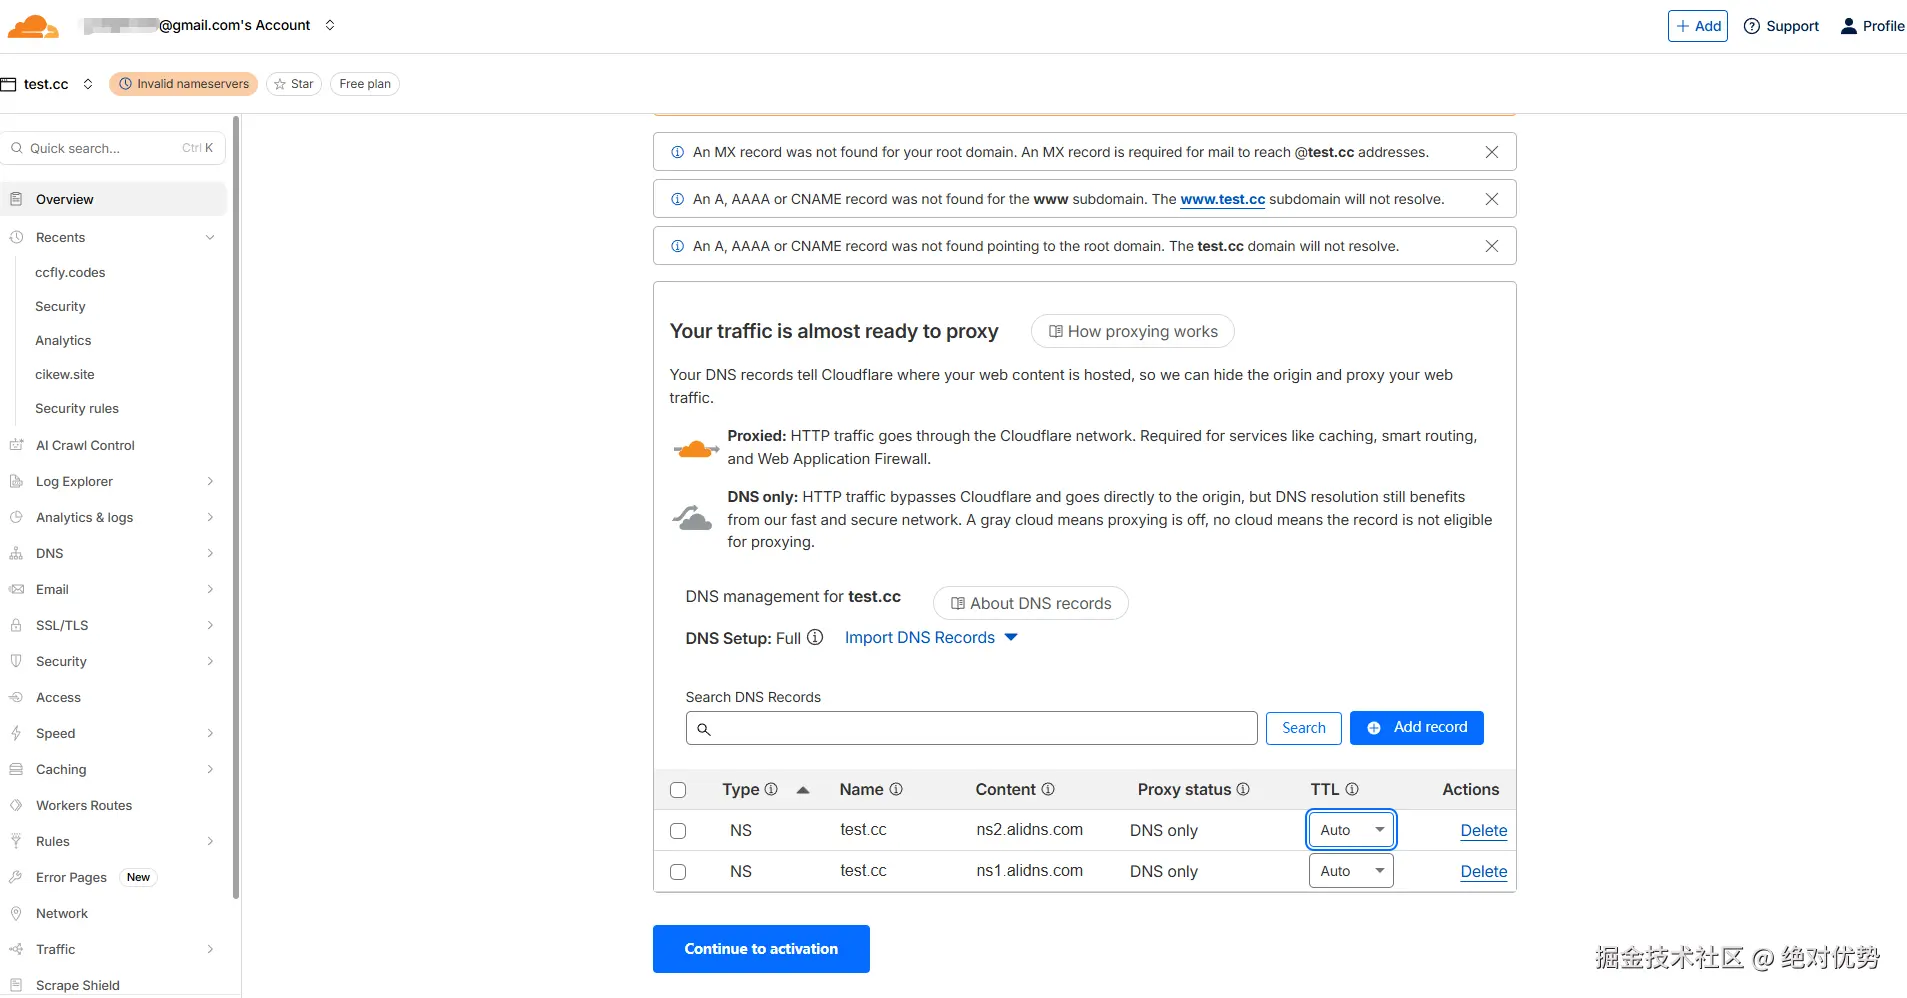The width and height of the screenshot is (1907, 998).
Task: Click the Cloudflare logo icon
Action: pyautogui.click(x=32, y=26)
